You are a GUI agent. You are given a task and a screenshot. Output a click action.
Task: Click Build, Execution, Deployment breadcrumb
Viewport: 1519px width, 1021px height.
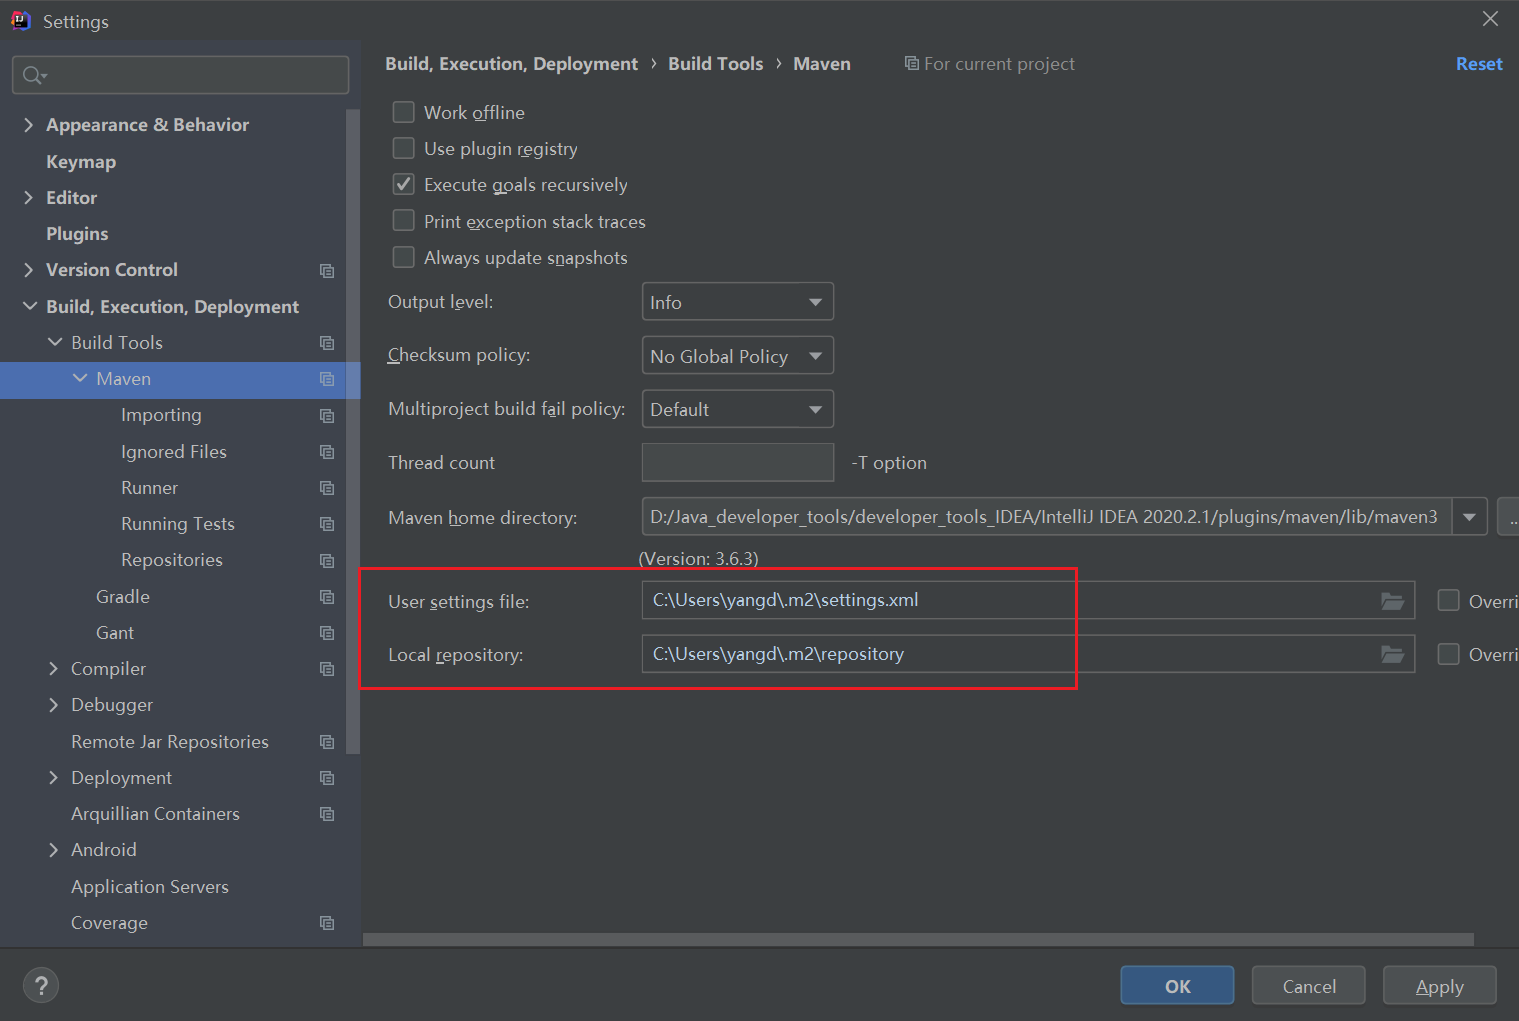(512, 64)
